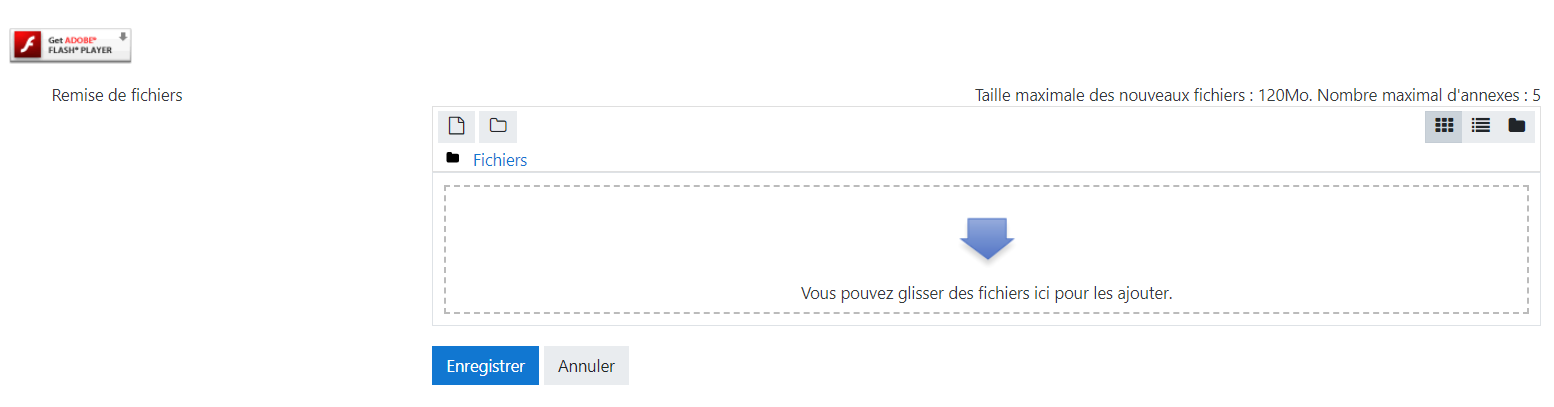Switch to the detailed list view
The height and width of the screenshot is (407, 1554).
tap(1480, 126)
